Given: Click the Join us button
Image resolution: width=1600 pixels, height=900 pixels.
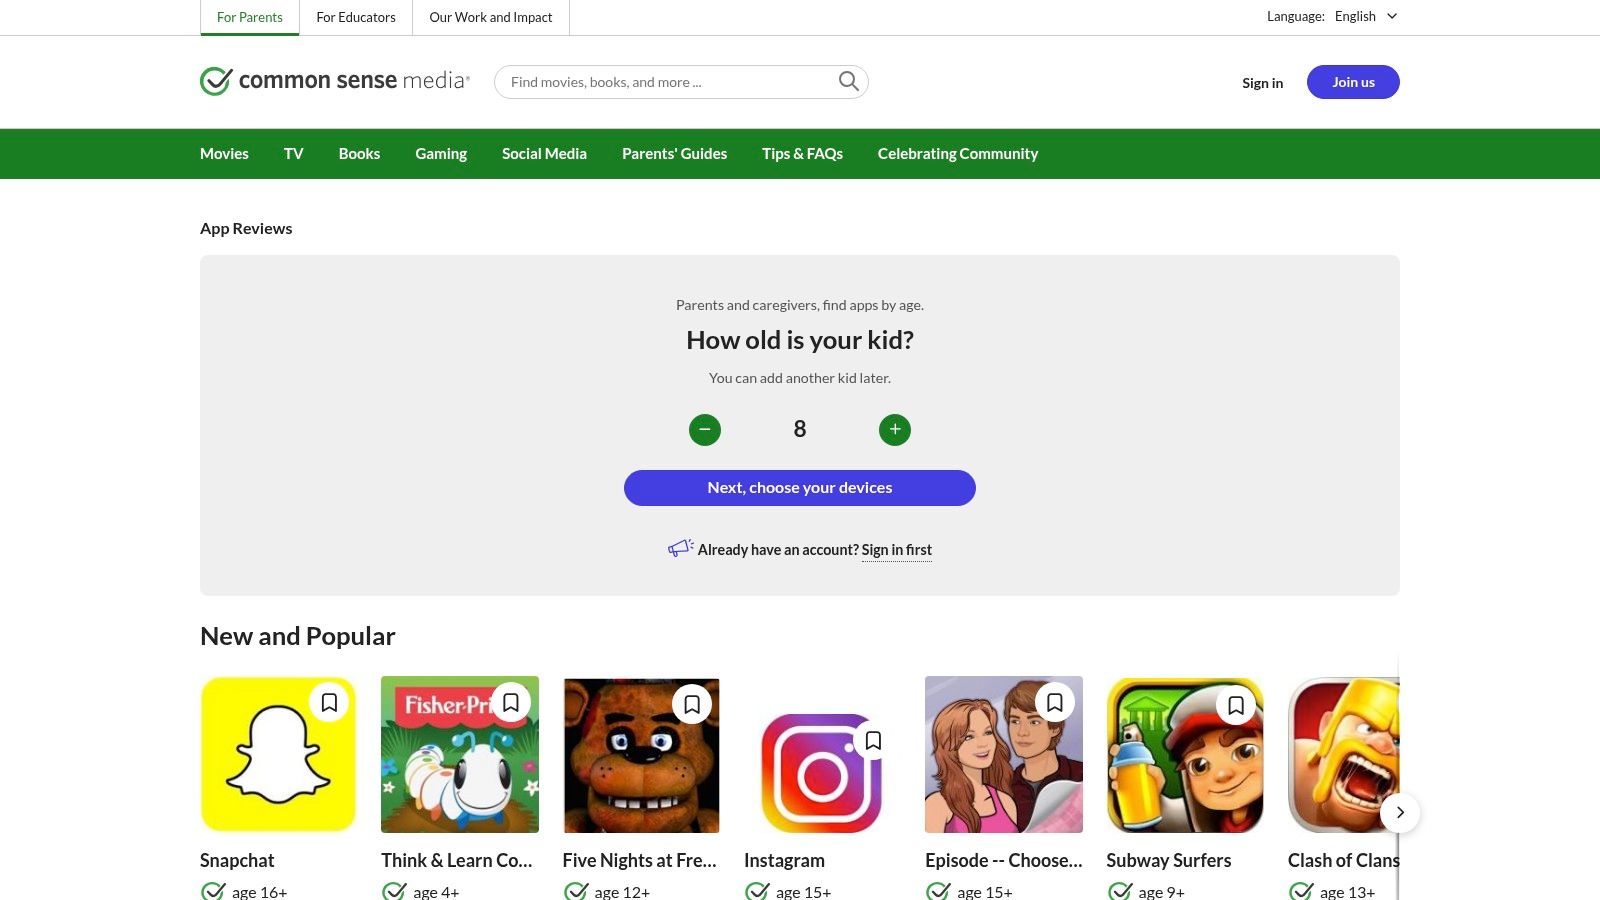Looking at the screenshot, I should tap(1353, 82).
